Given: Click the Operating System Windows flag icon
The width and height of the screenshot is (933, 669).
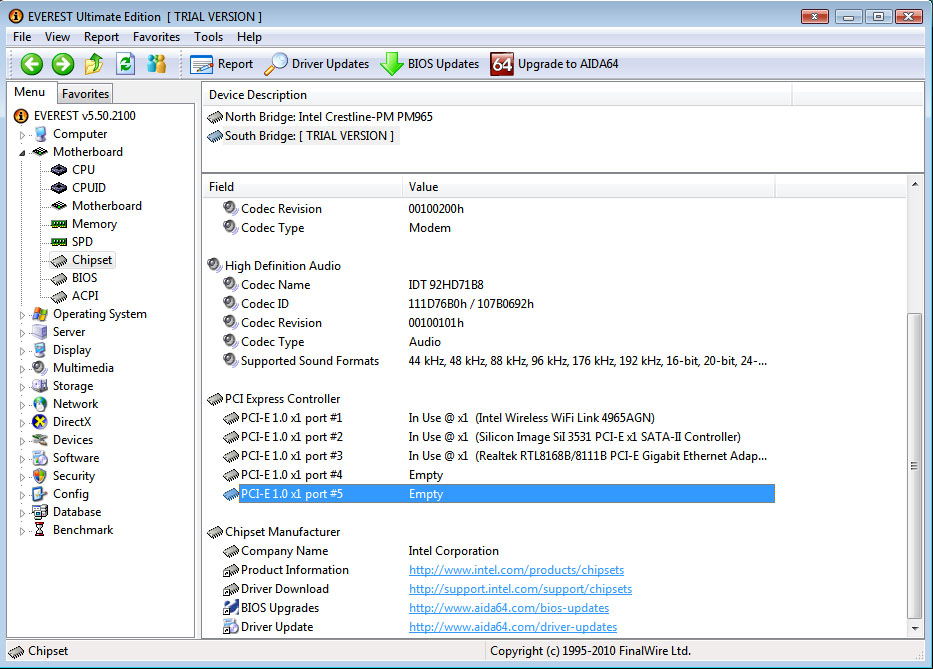Looking at the screenshot, I should click(40, 314).
